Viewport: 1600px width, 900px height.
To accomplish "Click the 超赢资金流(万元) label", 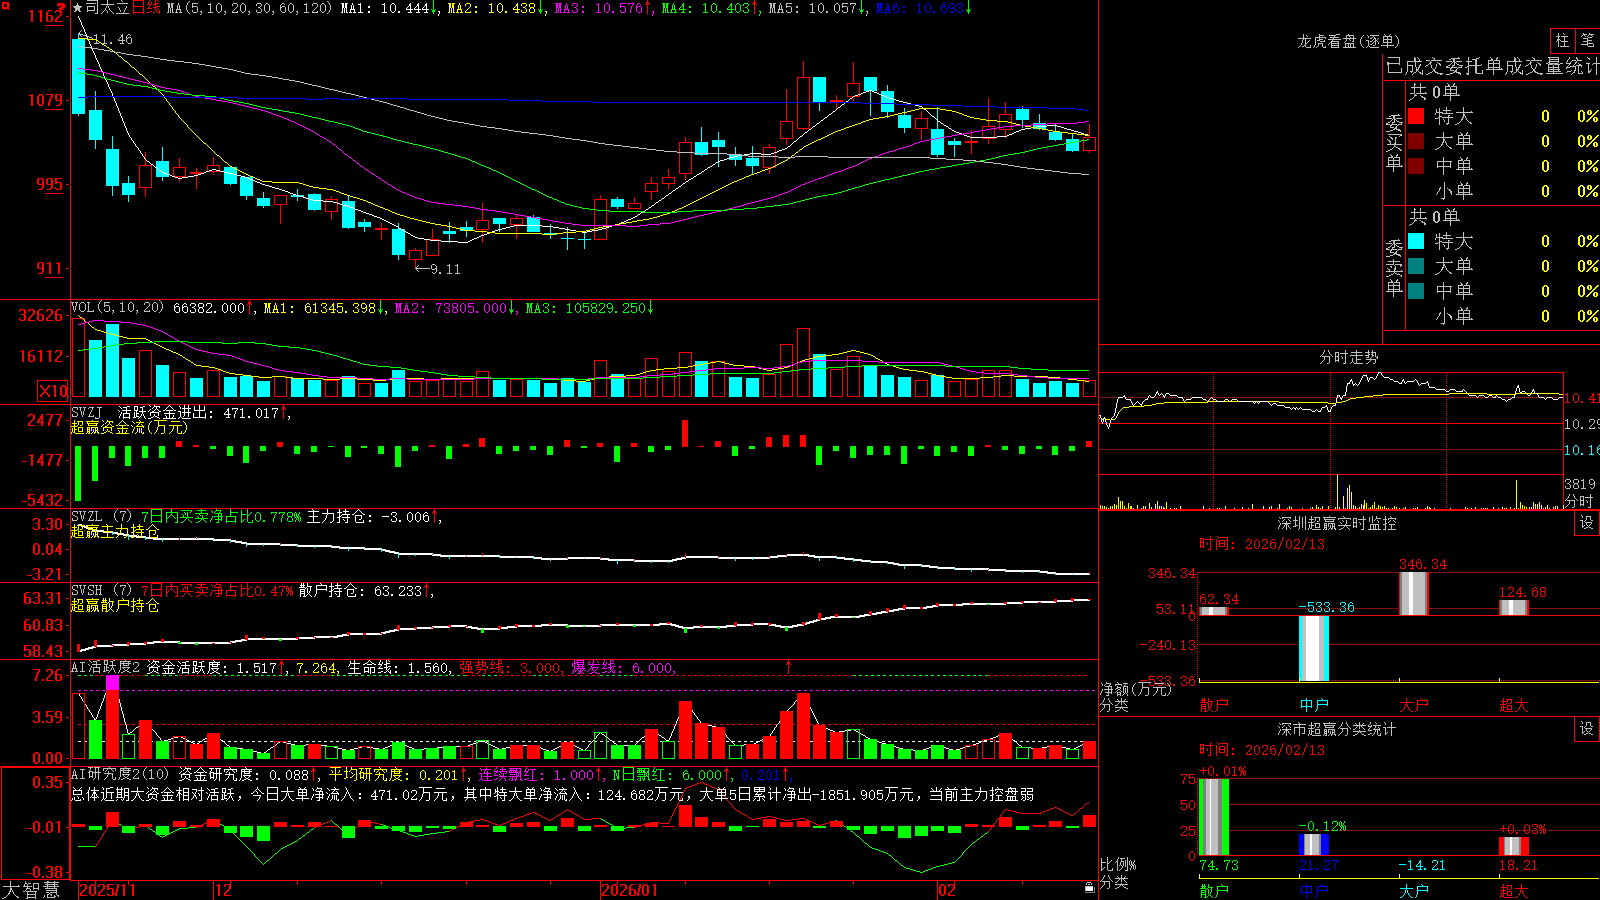I will click(129, 427).
